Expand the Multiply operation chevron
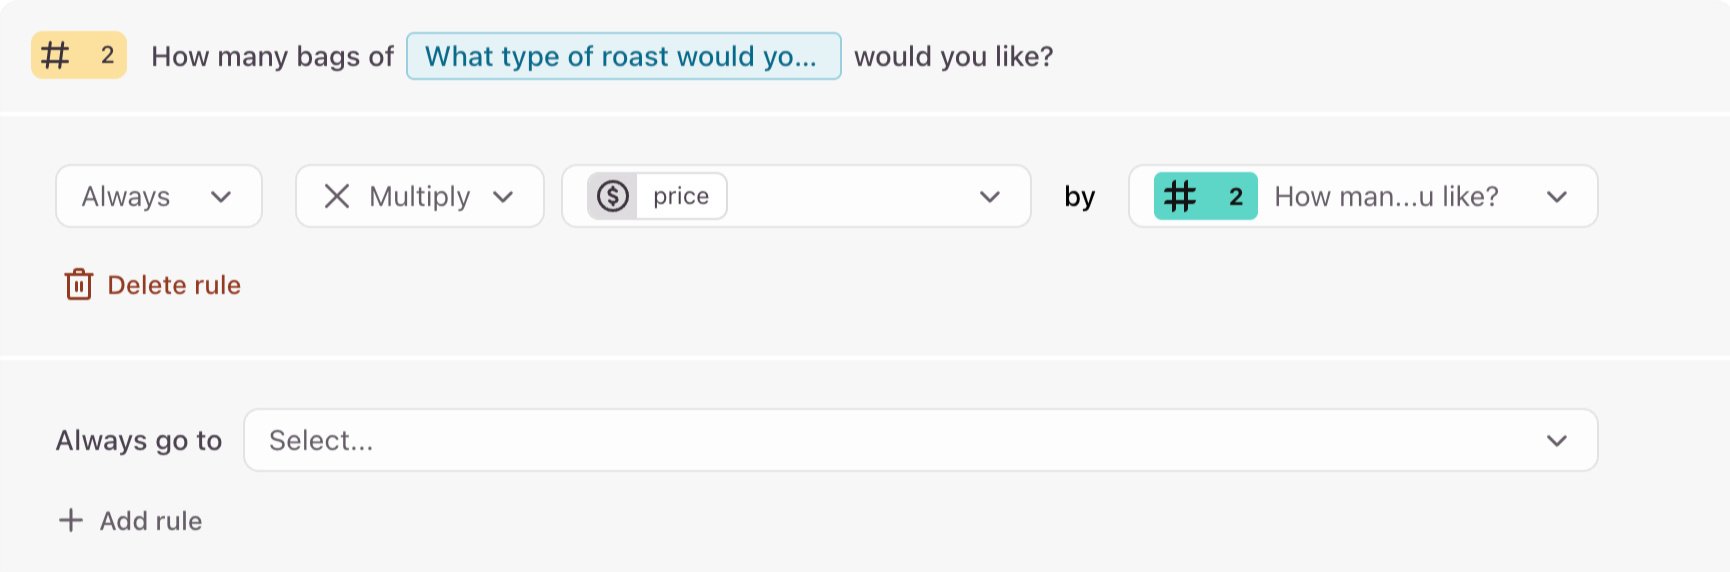 [503, 196]
